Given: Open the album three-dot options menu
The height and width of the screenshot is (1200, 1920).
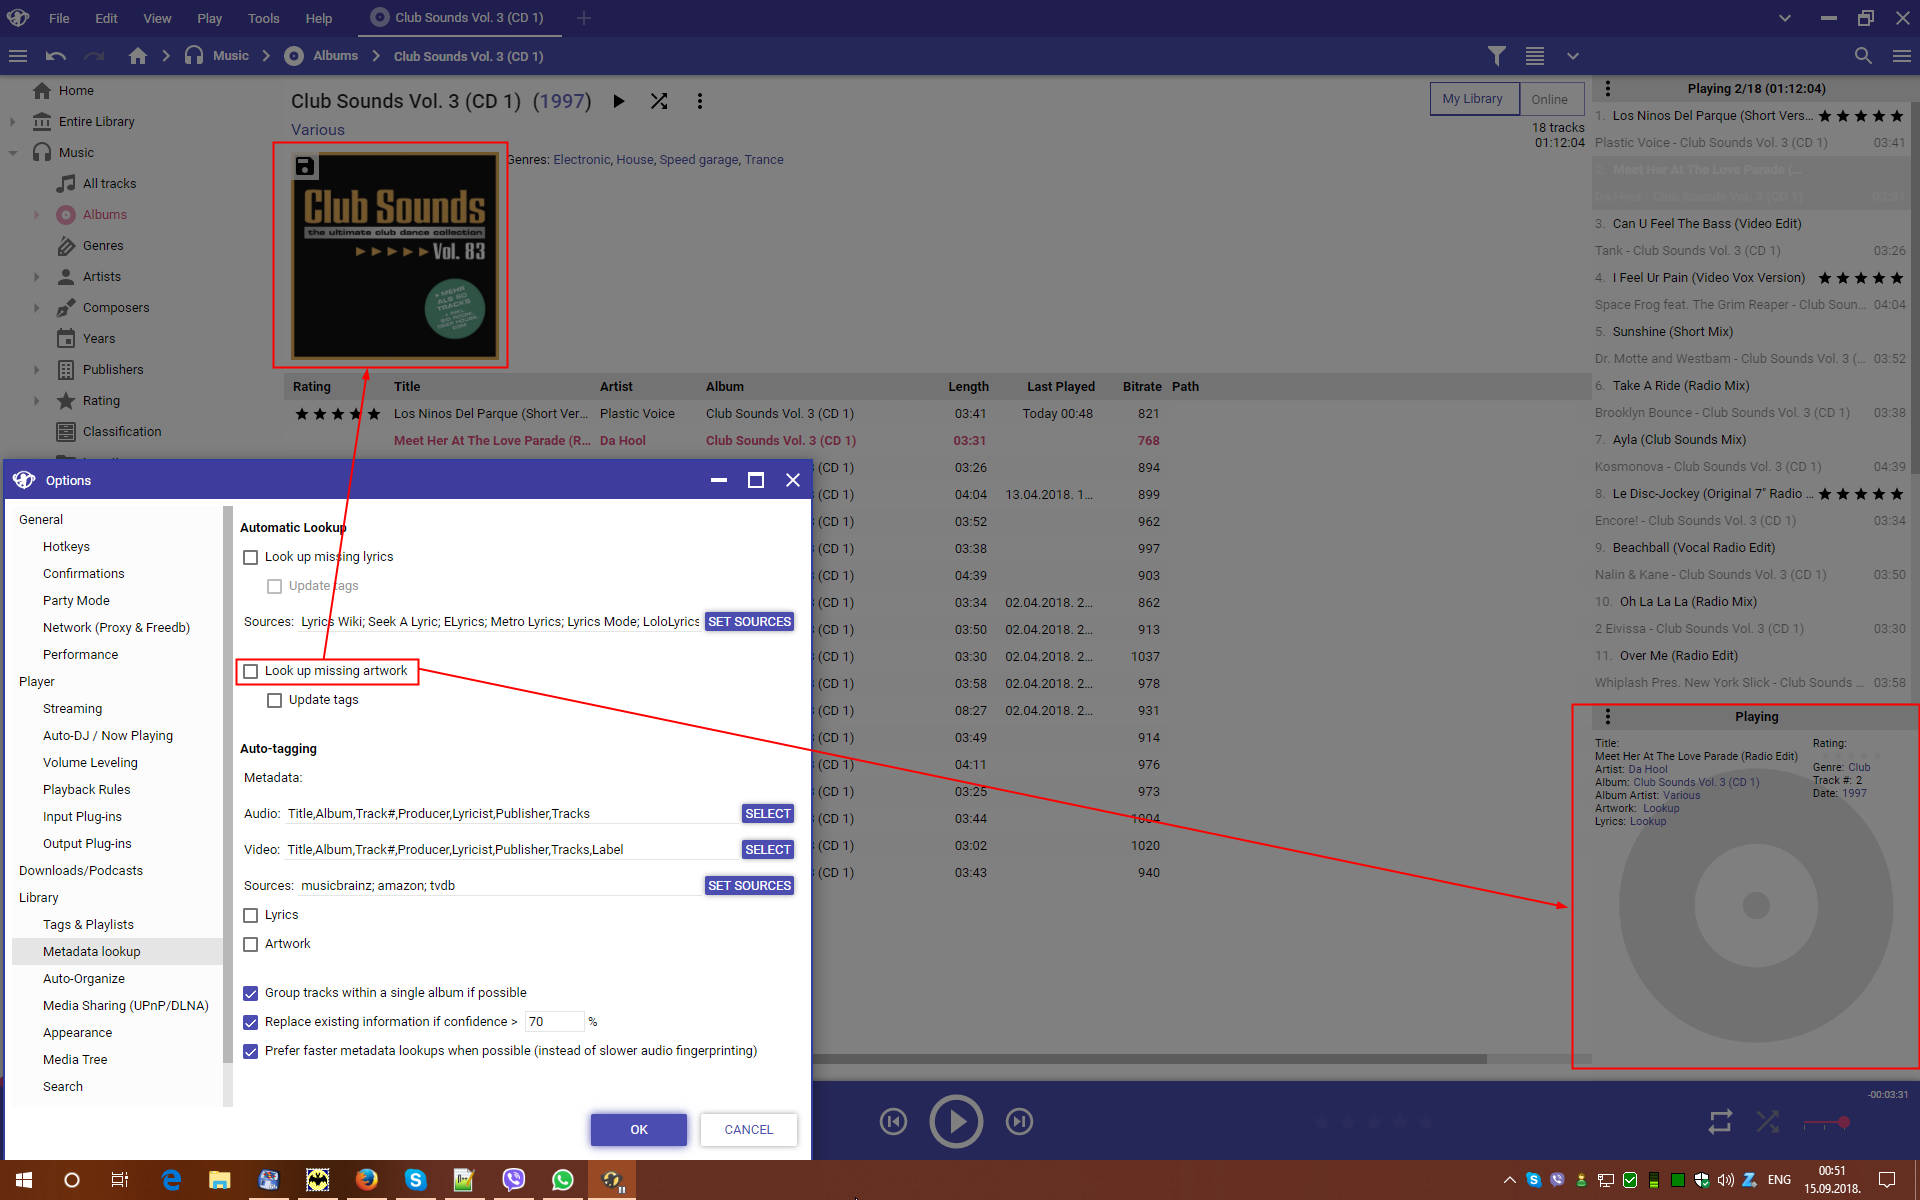Looking at the screenshot, I should [x=700, y=101].
